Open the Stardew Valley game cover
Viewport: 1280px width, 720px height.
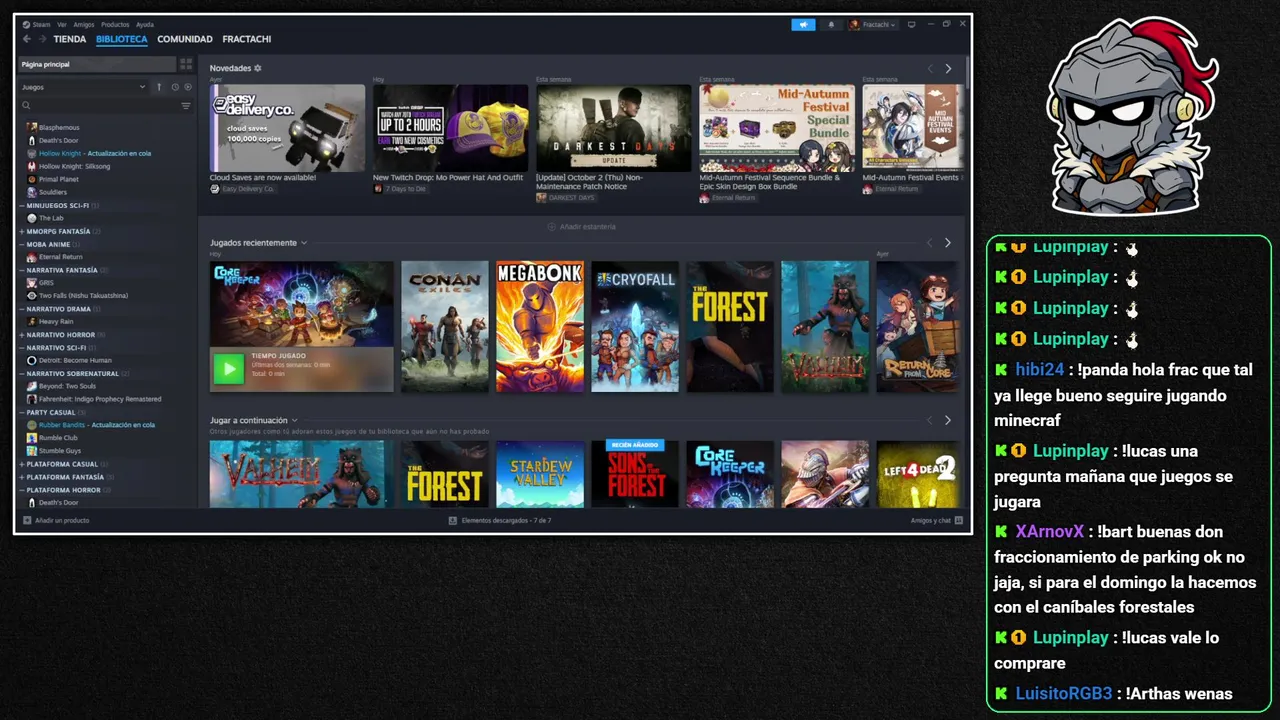(x=540, y=474)
